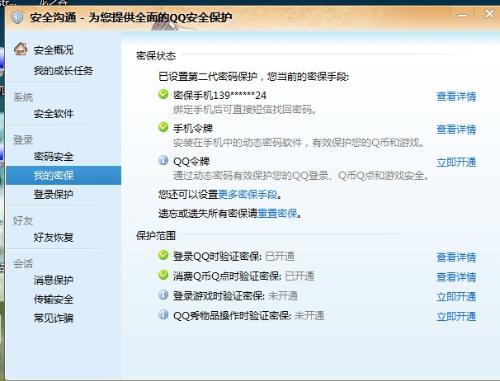500x381 pixels.
Task: Click the house icon beside 安全概况
Action: [x=20, y=49]
